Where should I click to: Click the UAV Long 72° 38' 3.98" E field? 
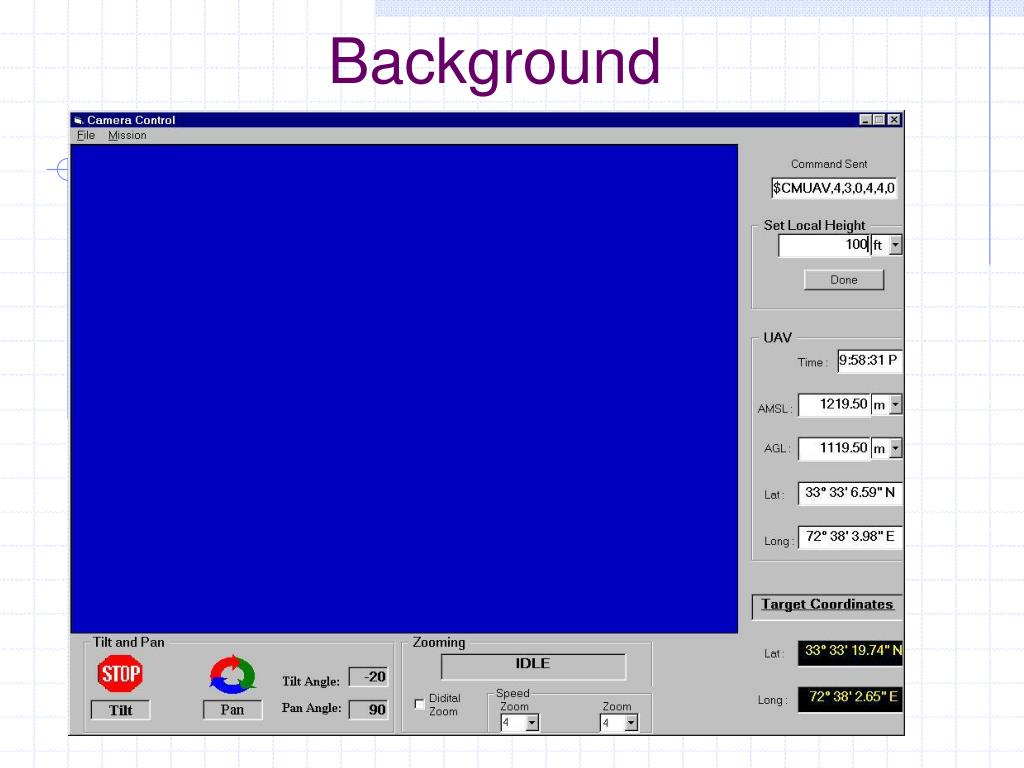(850, 537)
